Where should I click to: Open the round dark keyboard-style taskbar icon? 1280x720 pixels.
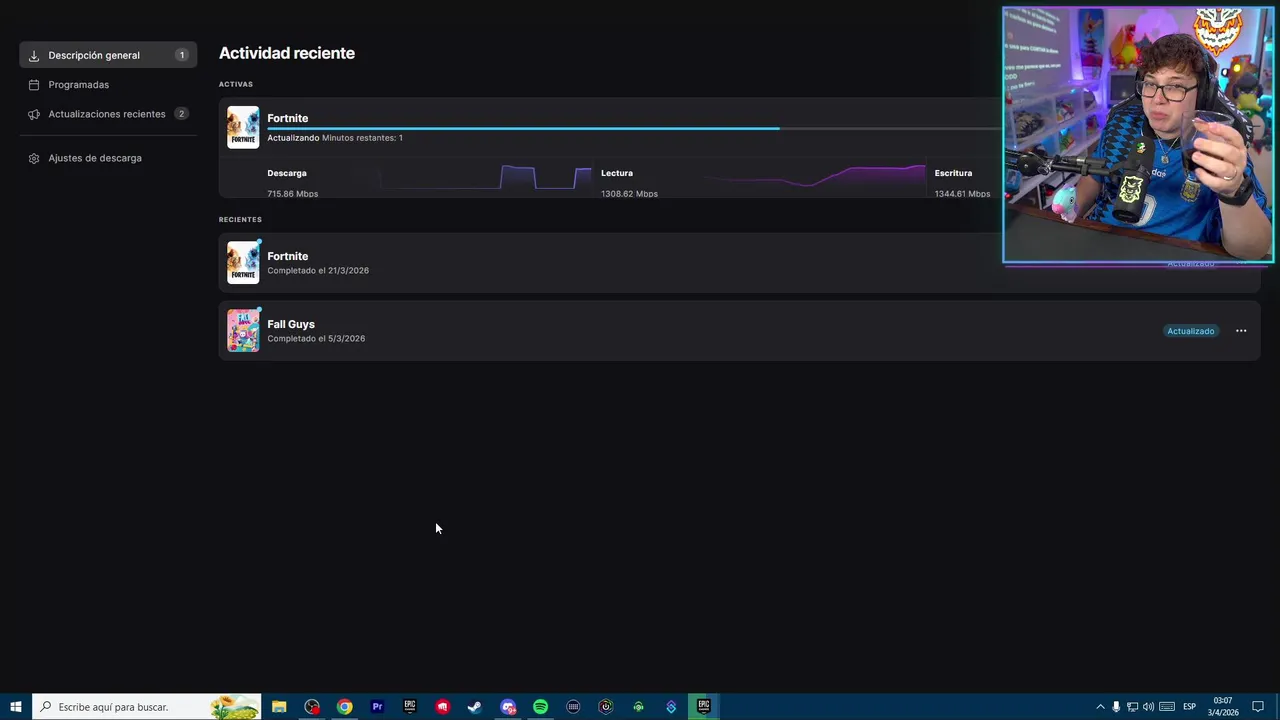573,707
